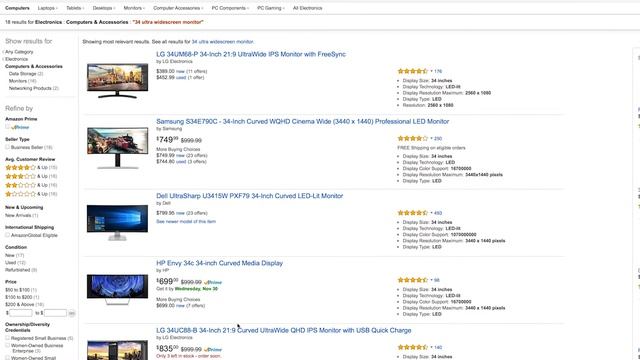The height and width of the screenshot is (360, 640).
Task: Go back to the Electronics category
Action: tap(17, 59)
